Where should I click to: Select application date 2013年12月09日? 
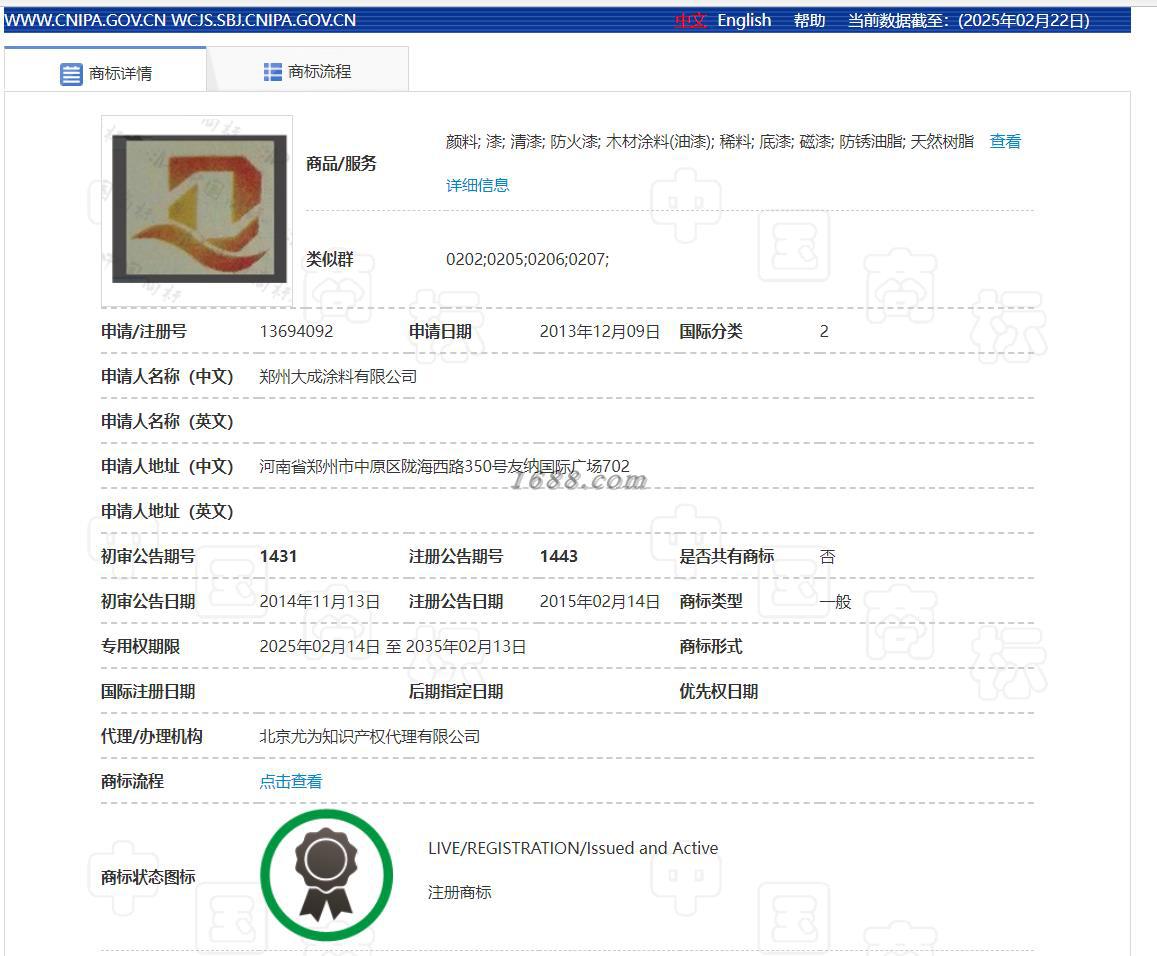pyautogui.click(x=599, y=331)
